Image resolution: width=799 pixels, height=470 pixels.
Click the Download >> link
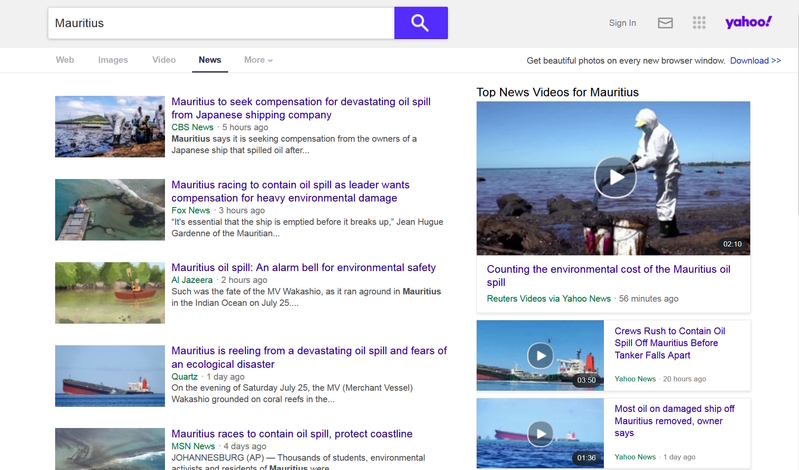pyautogui.click(x=755, y=61)
